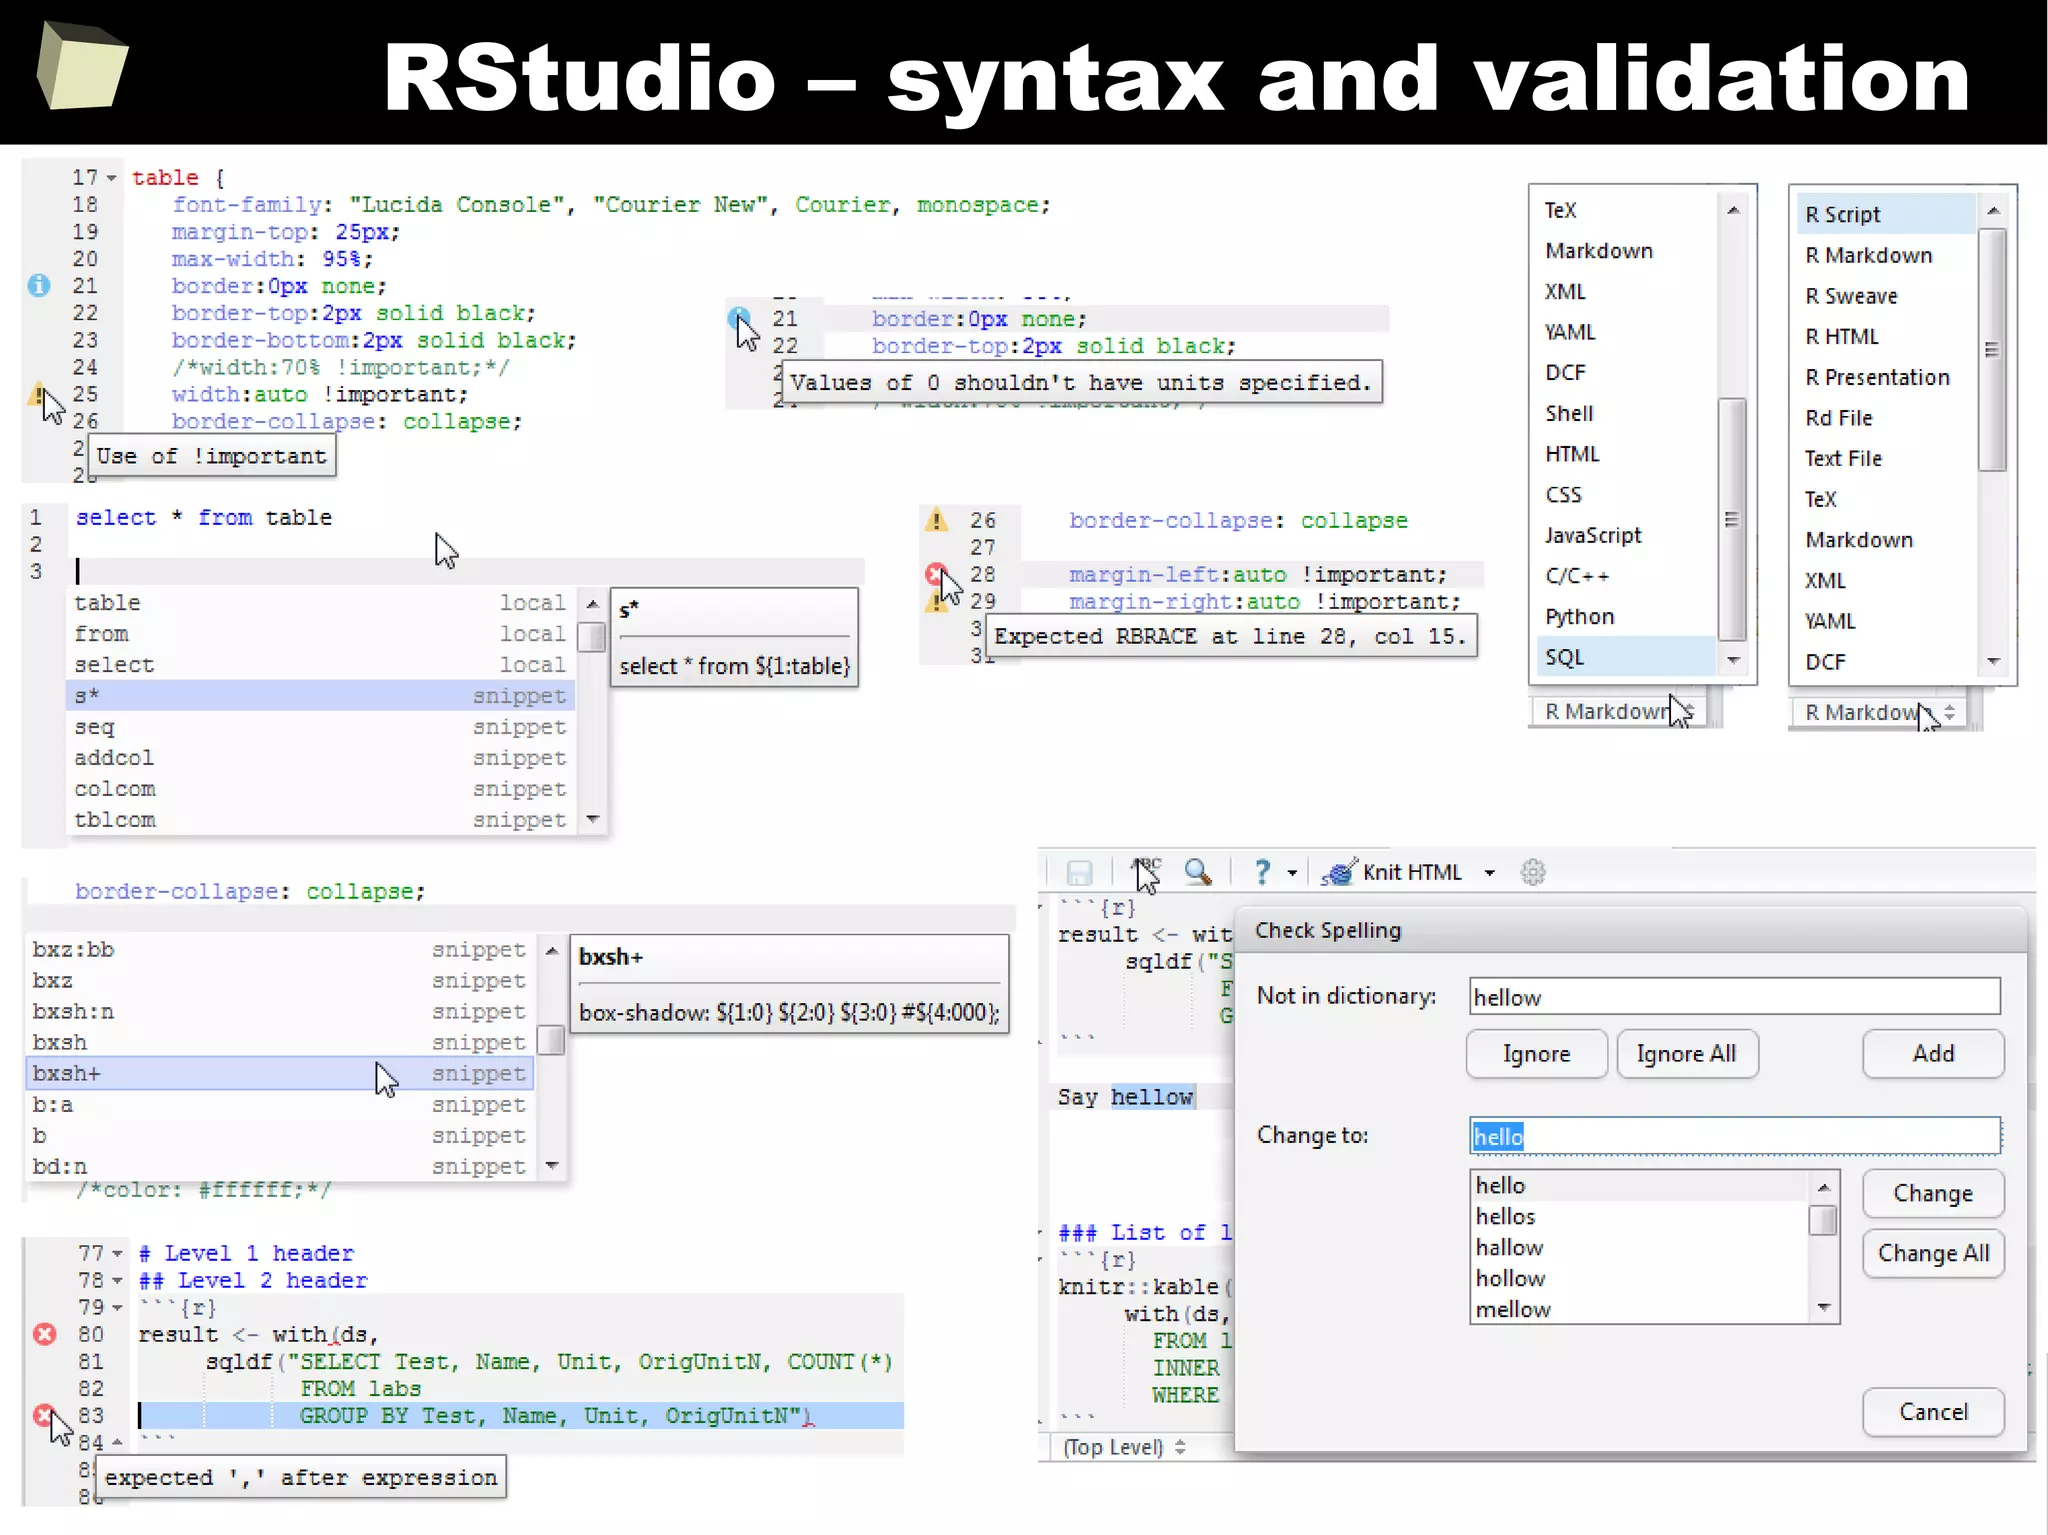Image resolution: width=2048 pixels, height=1535 pixels.
Task: Choose R Sweave in the right file type list
Action: (1886, 296)
